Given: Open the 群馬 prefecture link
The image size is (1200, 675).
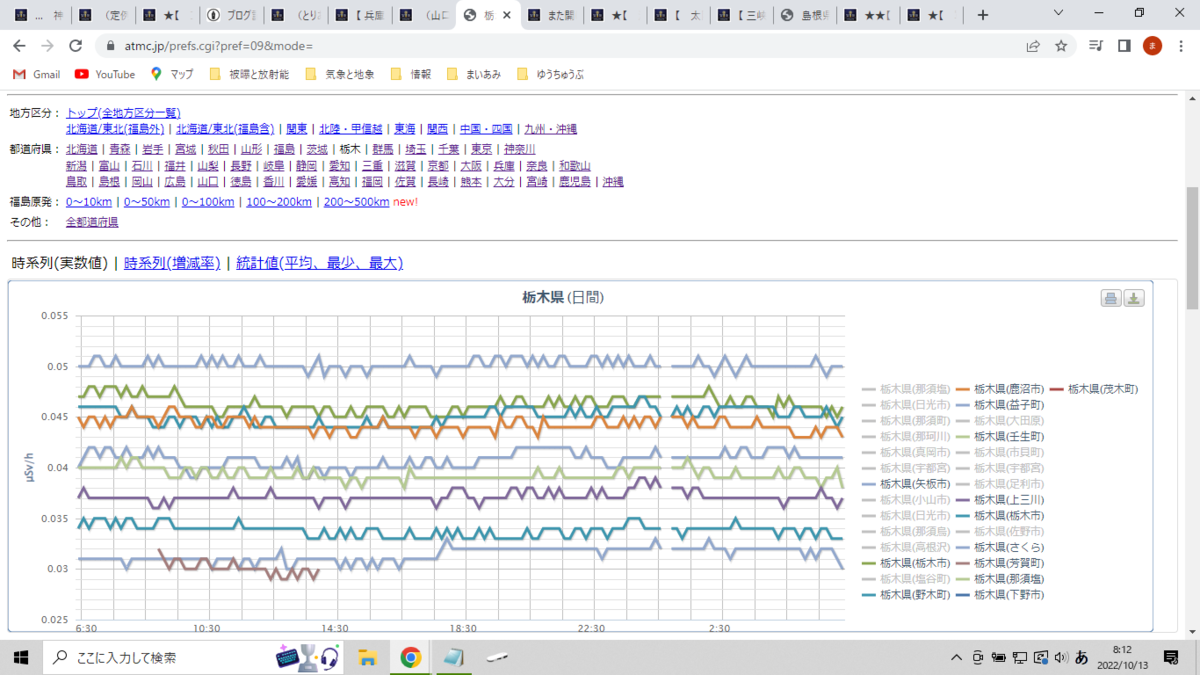Looking at the screenshot, I should pos(382,149).
